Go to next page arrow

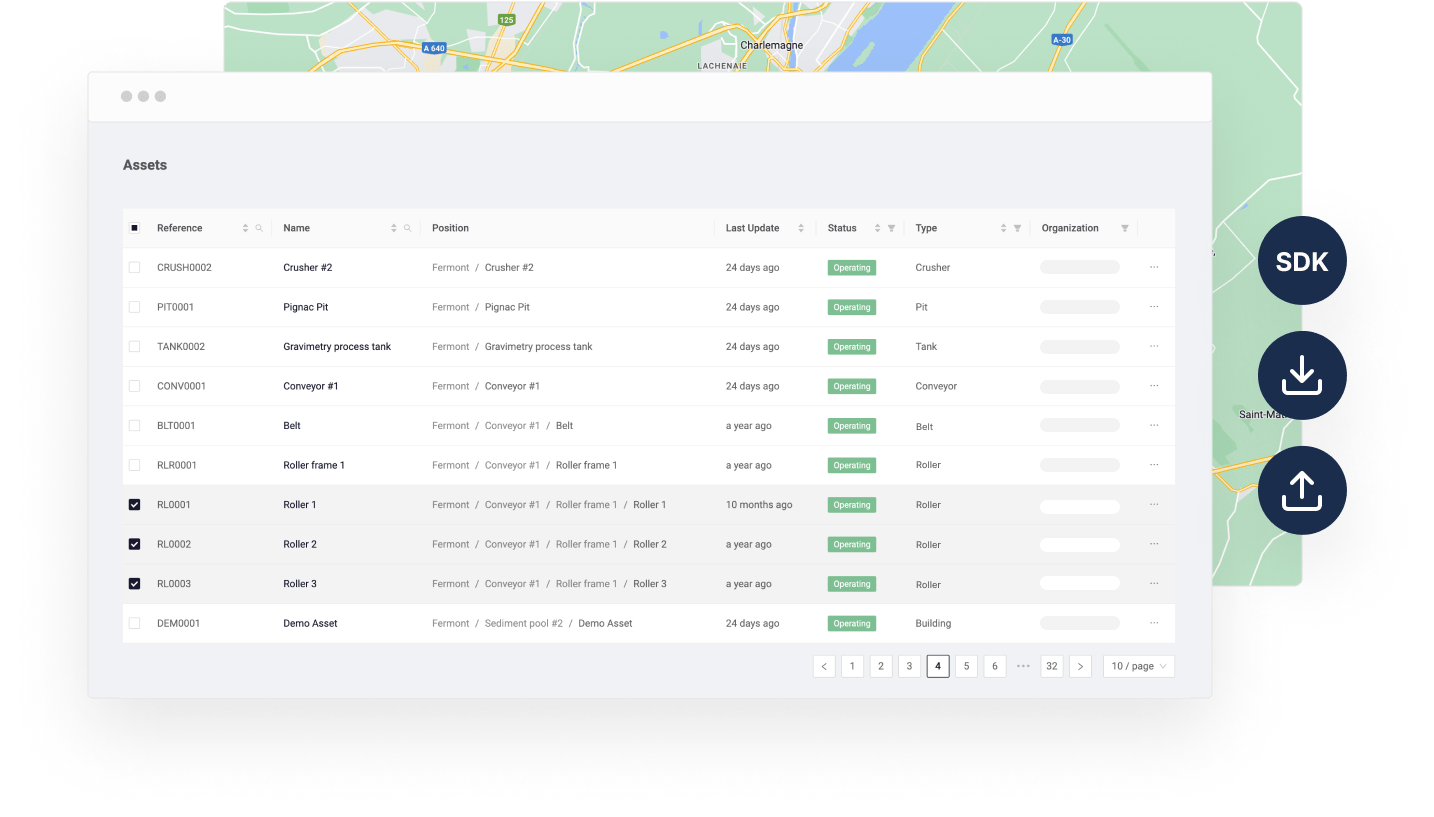[1080, 666]
